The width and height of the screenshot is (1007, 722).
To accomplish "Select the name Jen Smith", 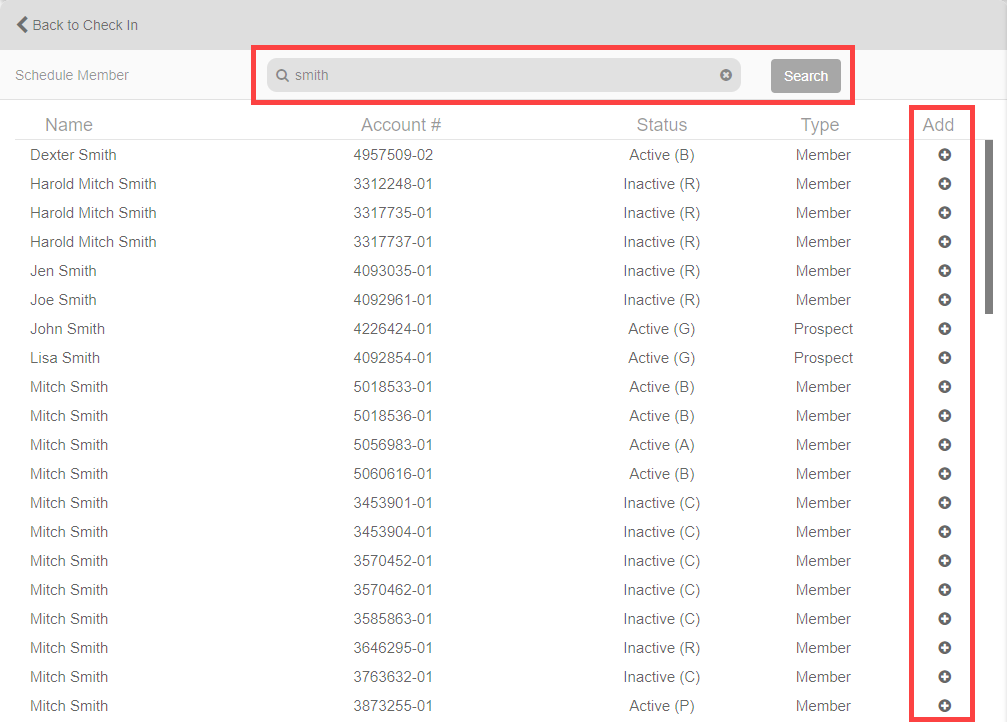I will tap(63, 270).
